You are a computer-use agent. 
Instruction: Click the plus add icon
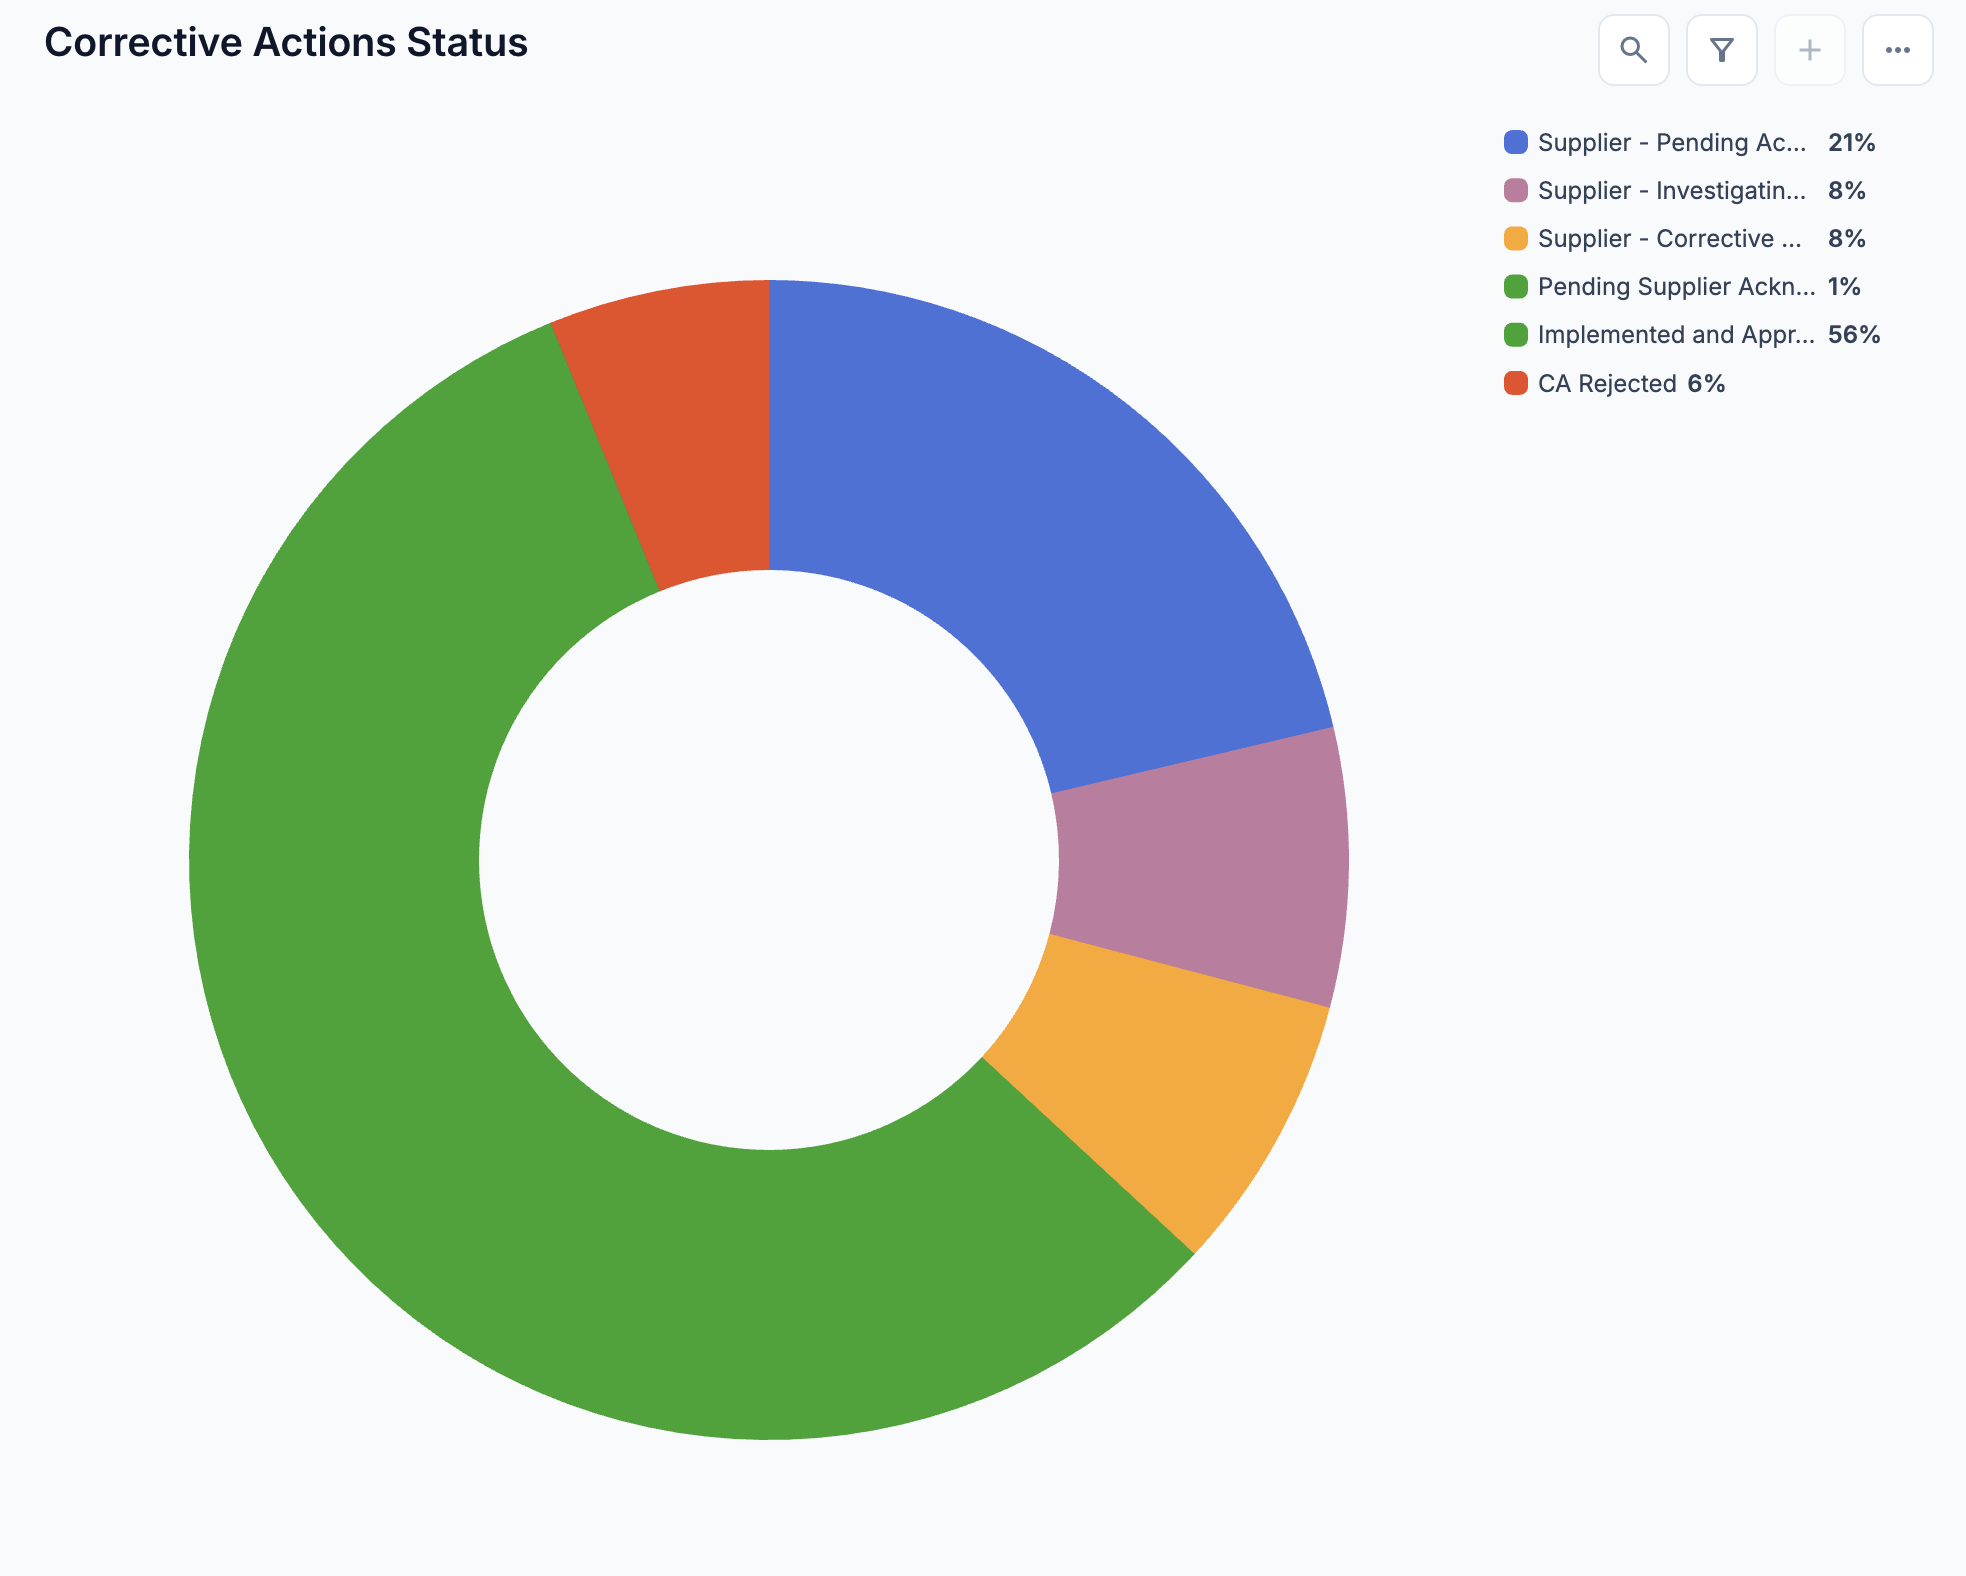coord(1809,50)
